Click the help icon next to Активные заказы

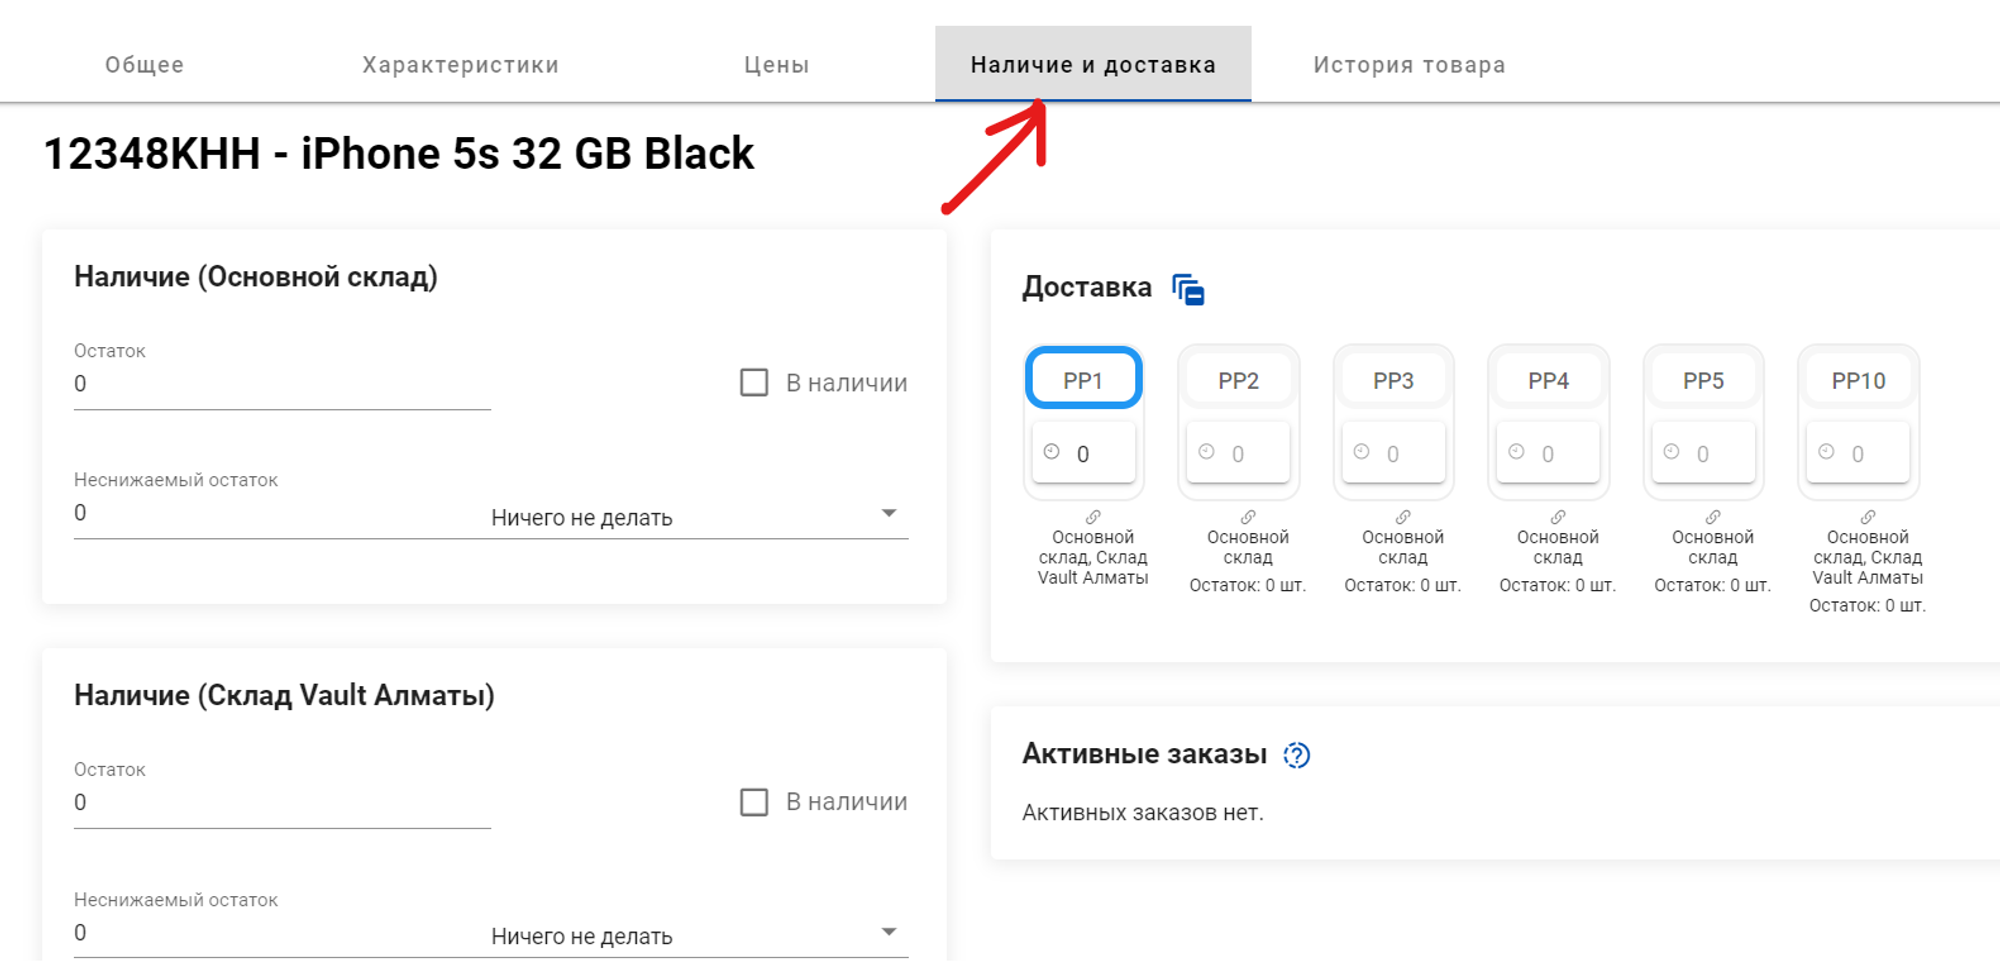point(1297,755)
